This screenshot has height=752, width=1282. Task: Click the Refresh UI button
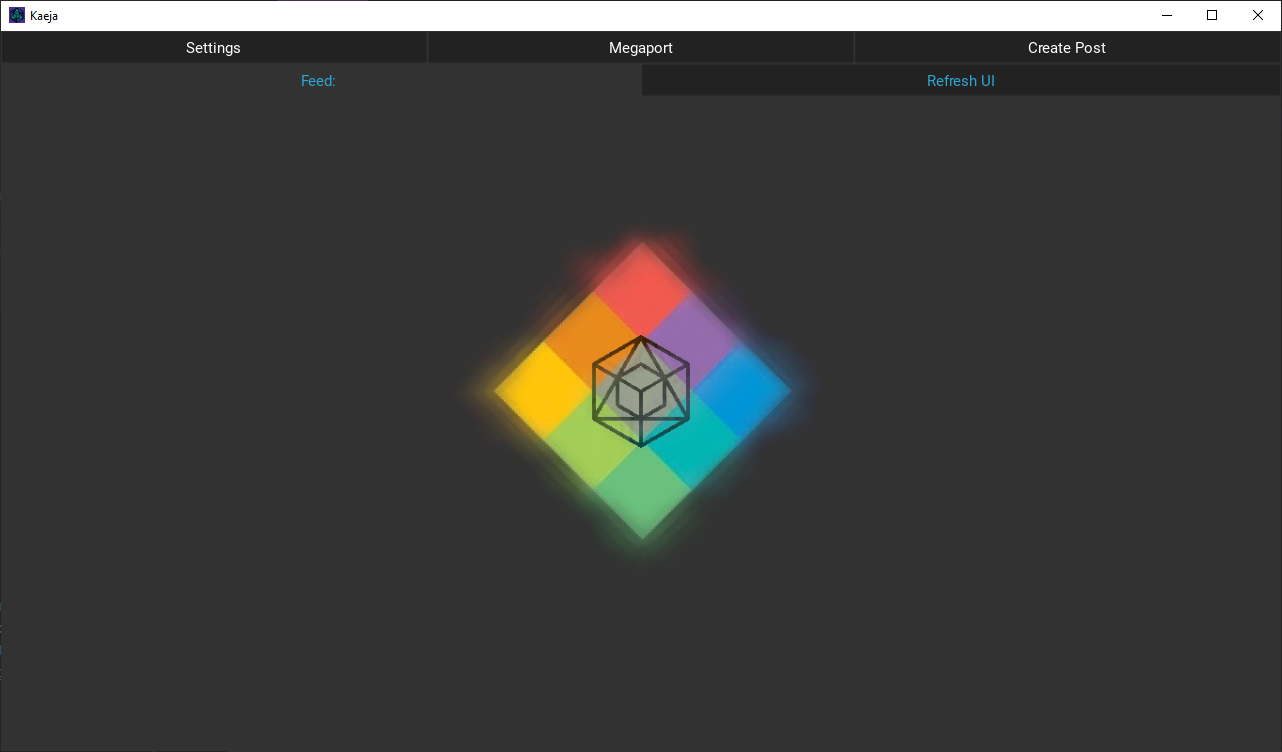click(960, 80)
